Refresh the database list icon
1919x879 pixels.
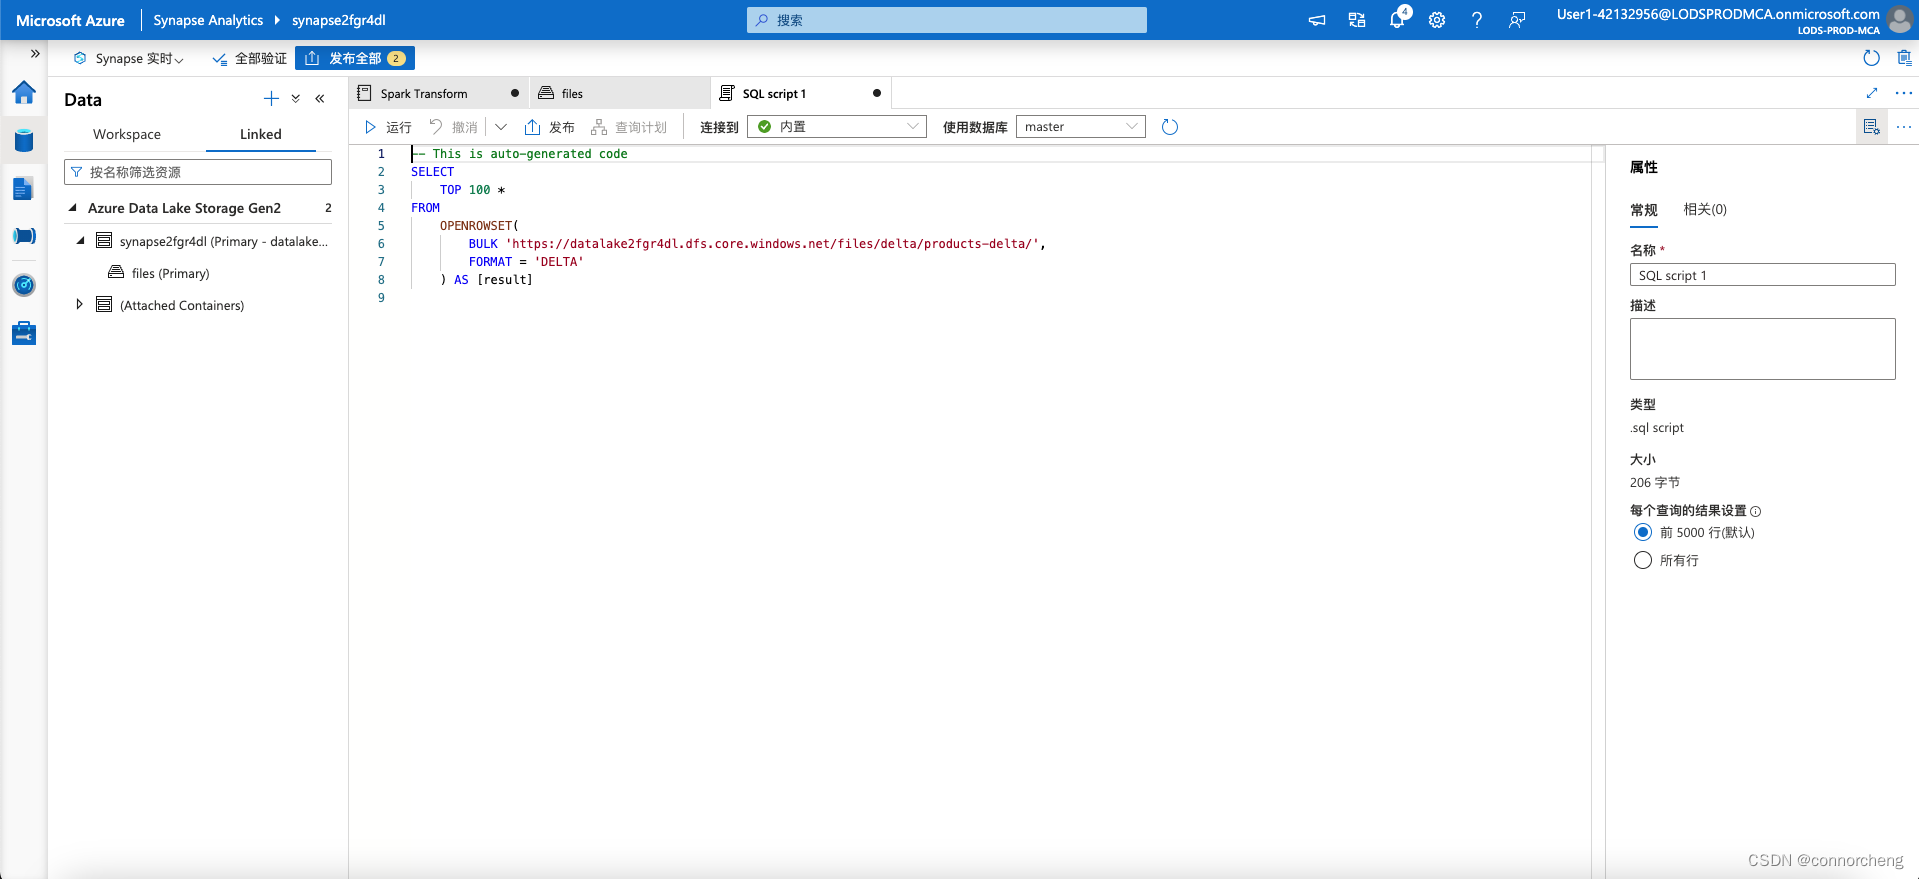point(1170,127)
